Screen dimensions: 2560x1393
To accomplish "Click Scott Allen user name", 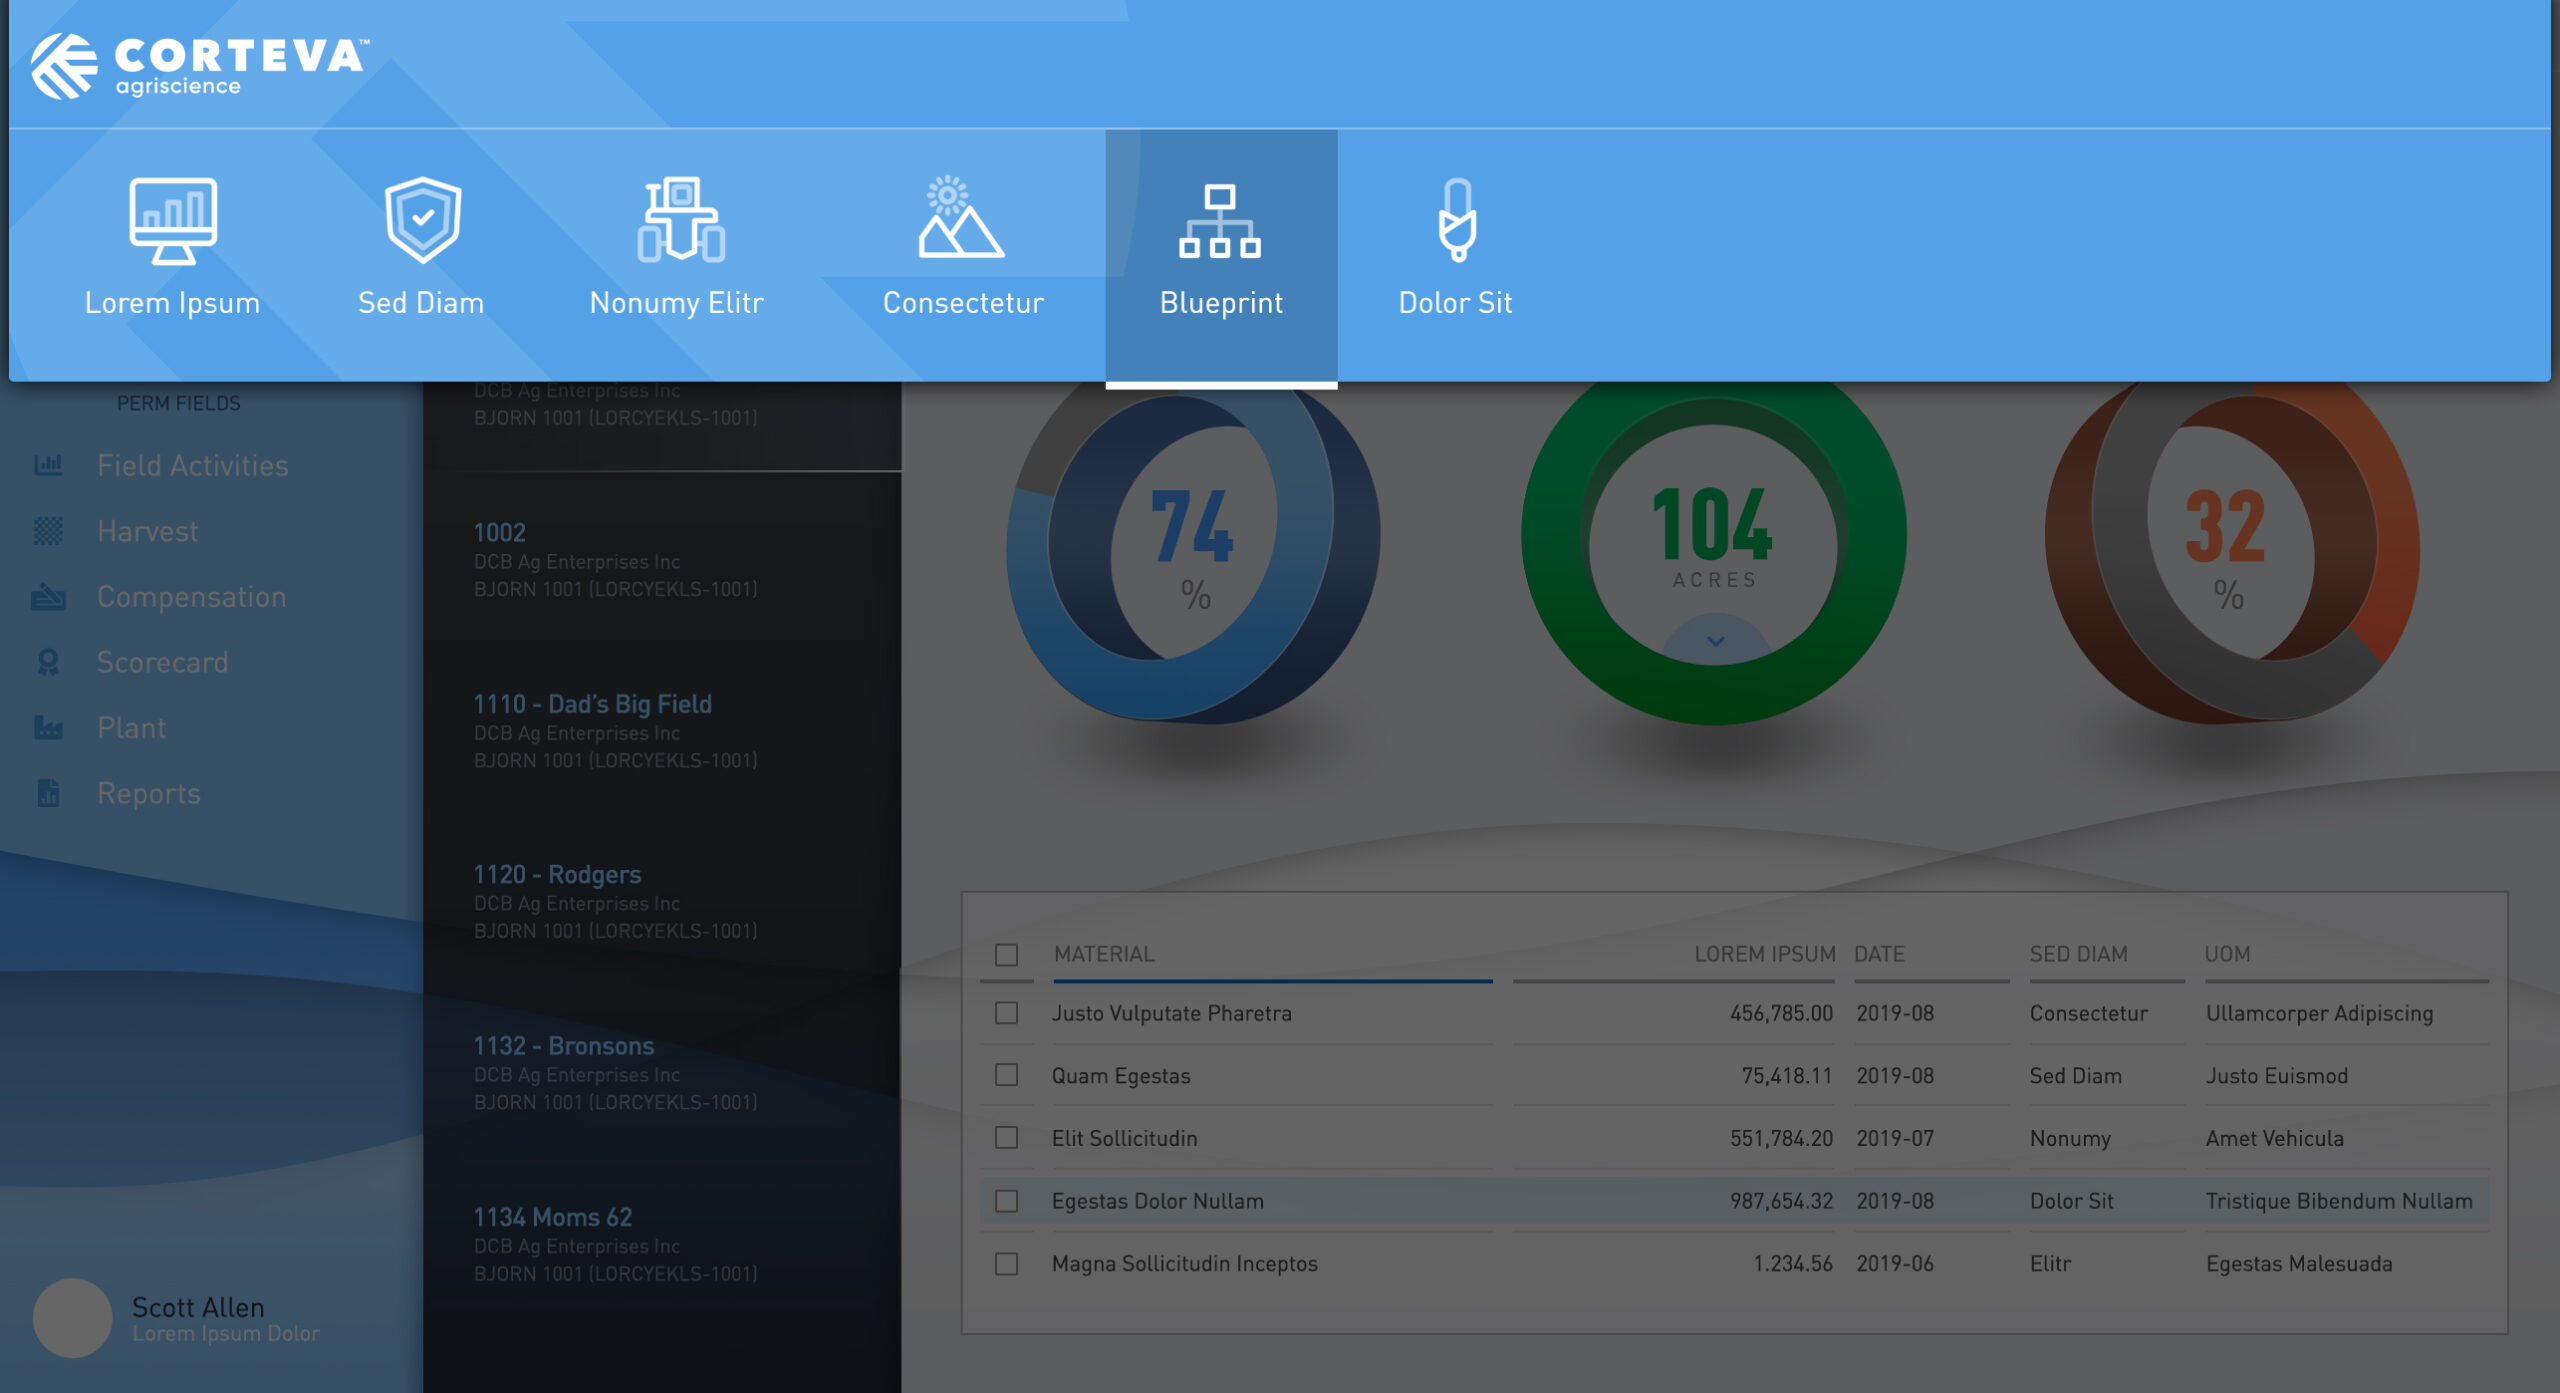I will pos(198,1307).
